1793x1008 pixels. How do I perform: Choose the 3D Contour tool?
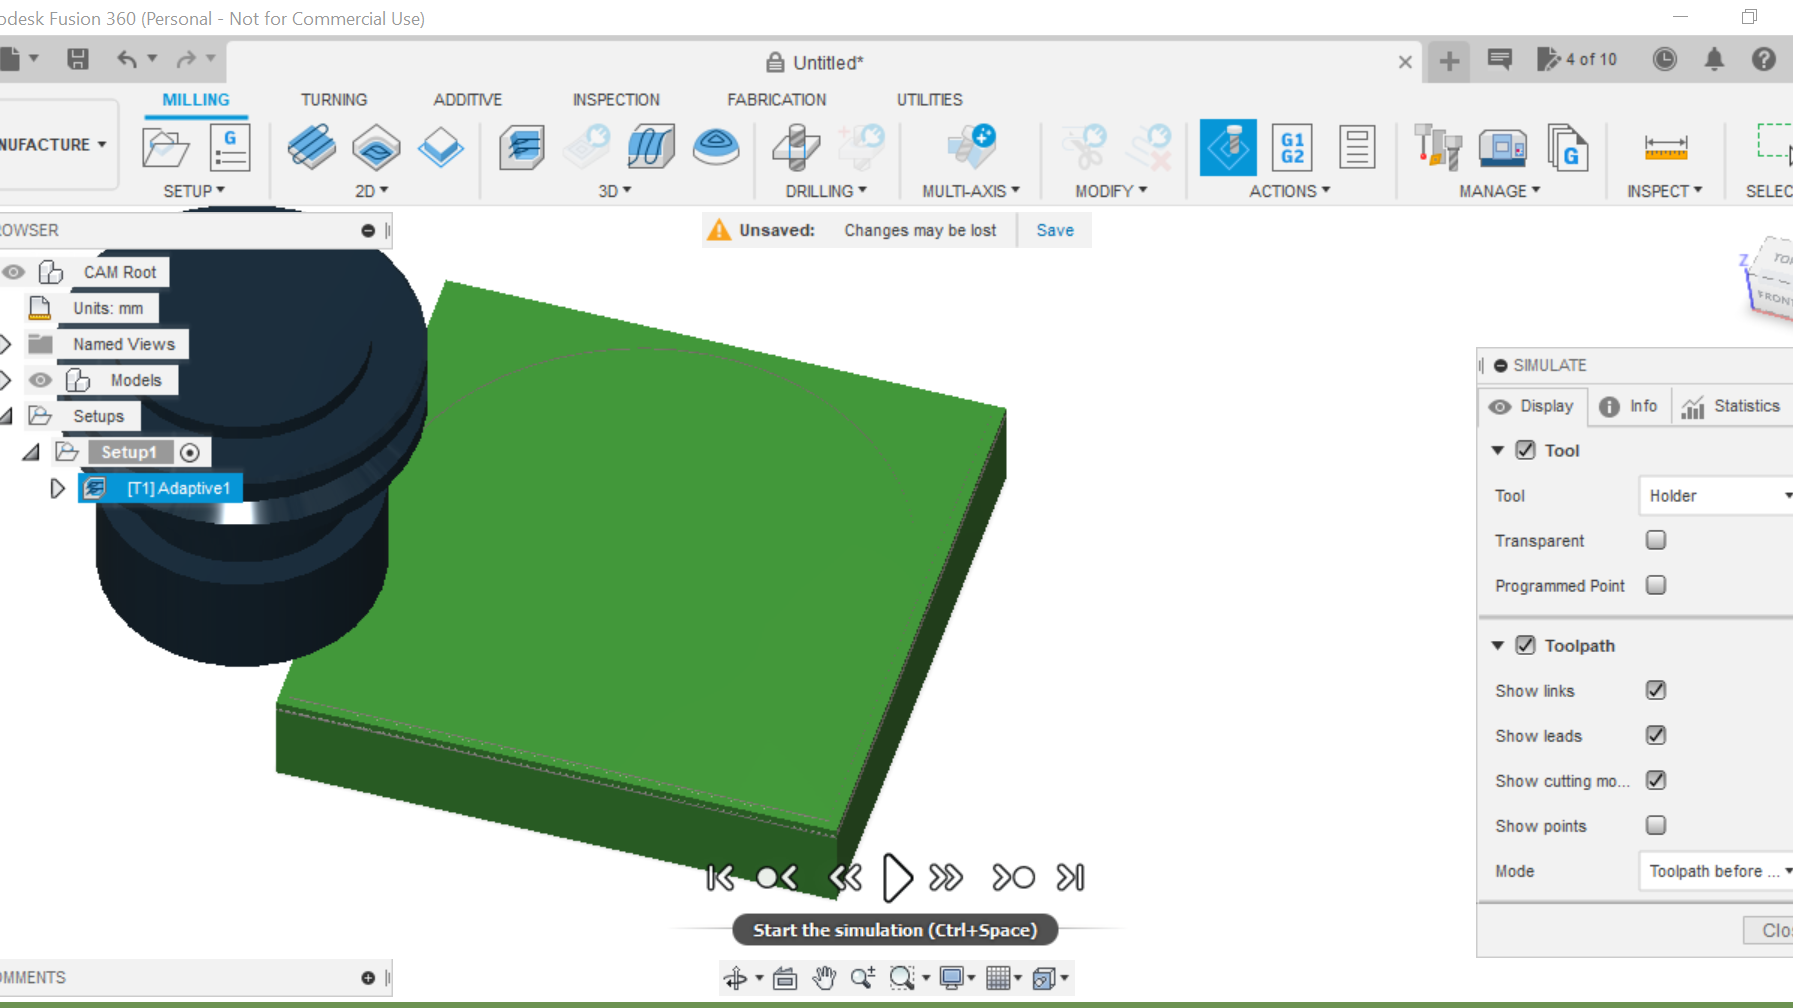click(x=716, y=147)
